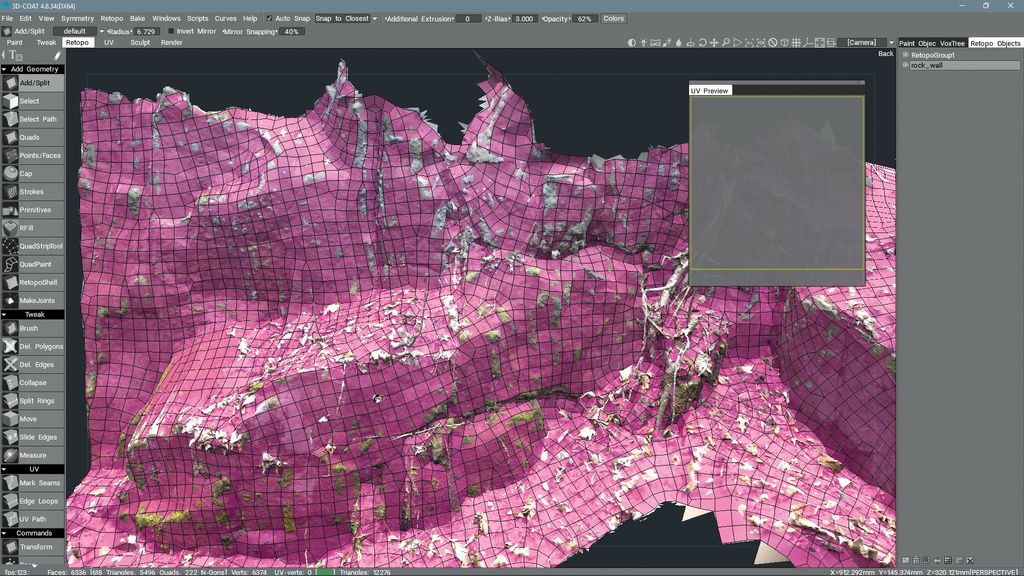
Task: Open the Symmetry menu
Action: pyautogui.click(x=77, y=18)
